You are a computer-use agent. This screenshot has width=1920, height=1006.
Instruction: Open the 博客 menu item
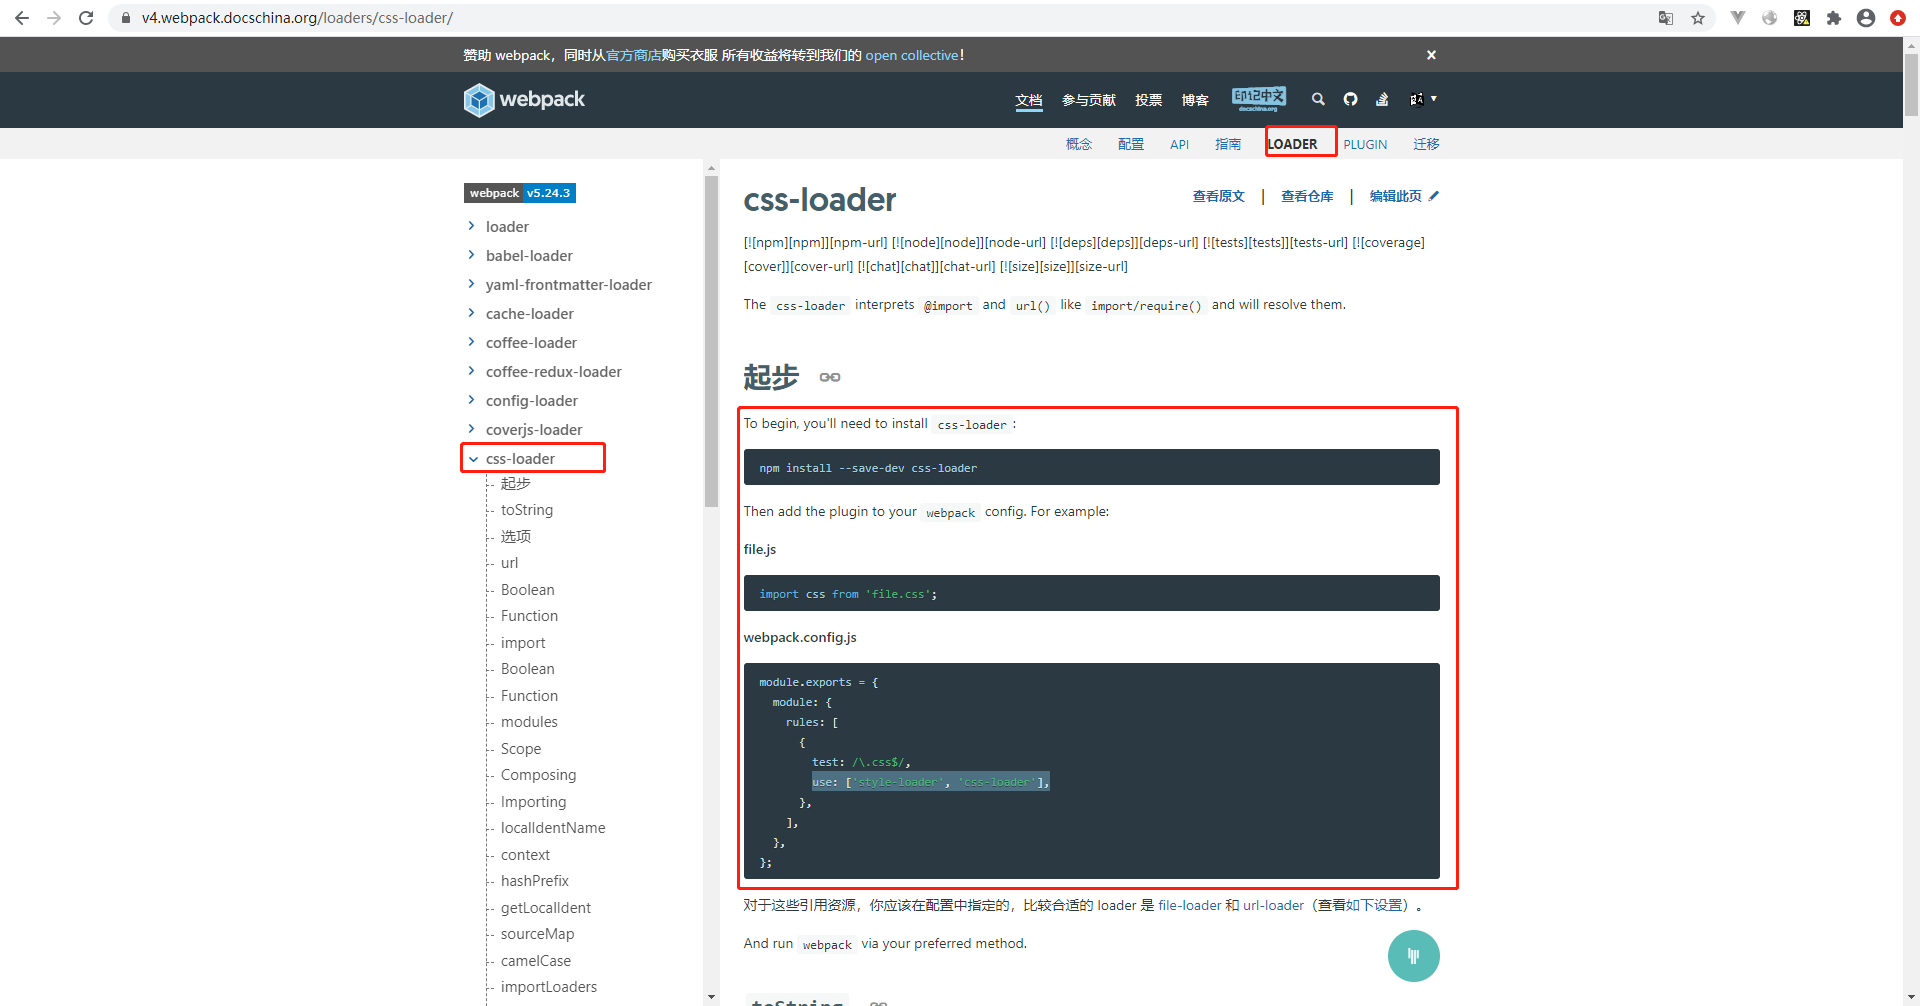tap(1195, 100)
